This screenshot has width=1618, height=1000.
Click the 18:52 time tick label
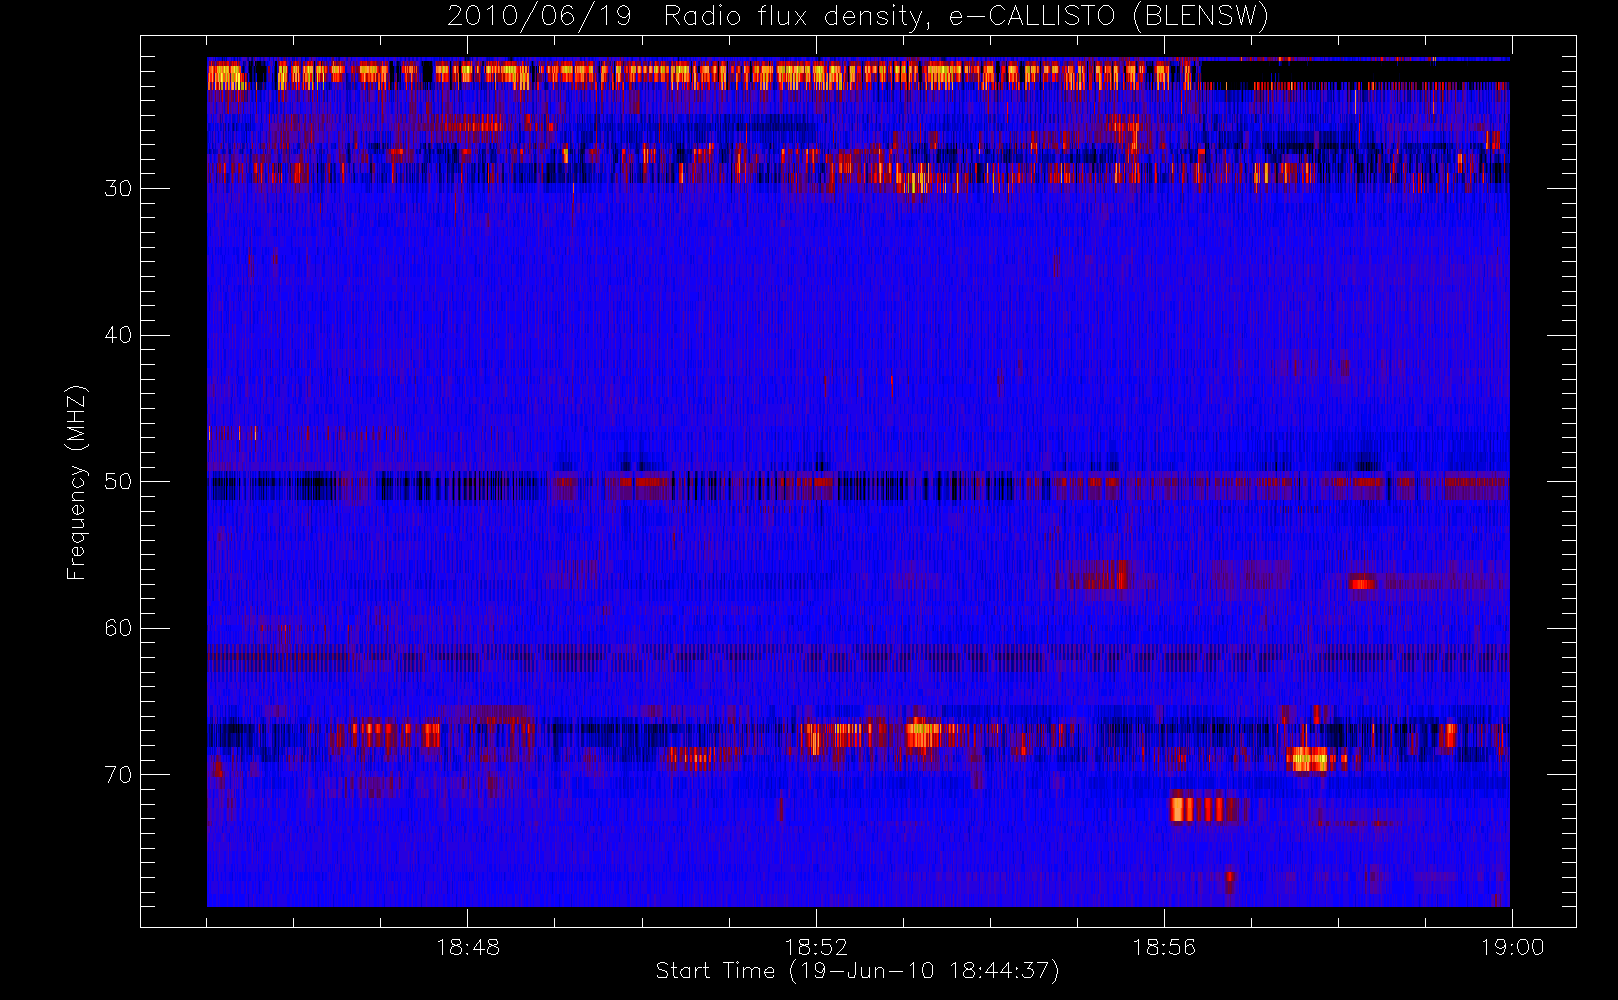pos(816,947)
